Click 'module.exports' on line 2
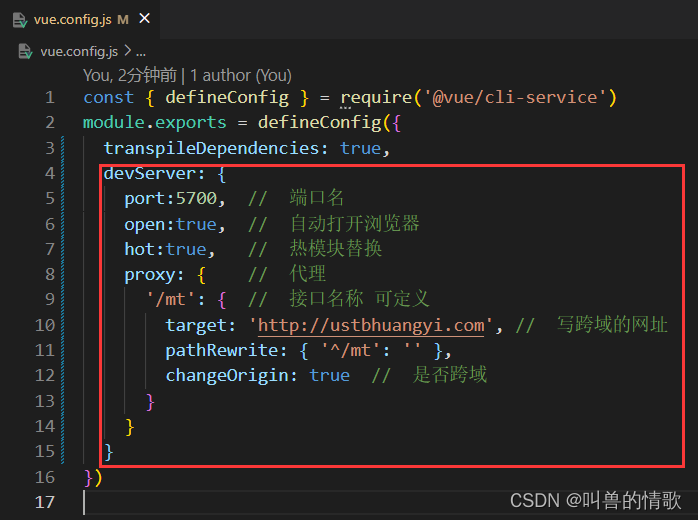The width and height of the screenshot is (698, 520). point(154,122)
